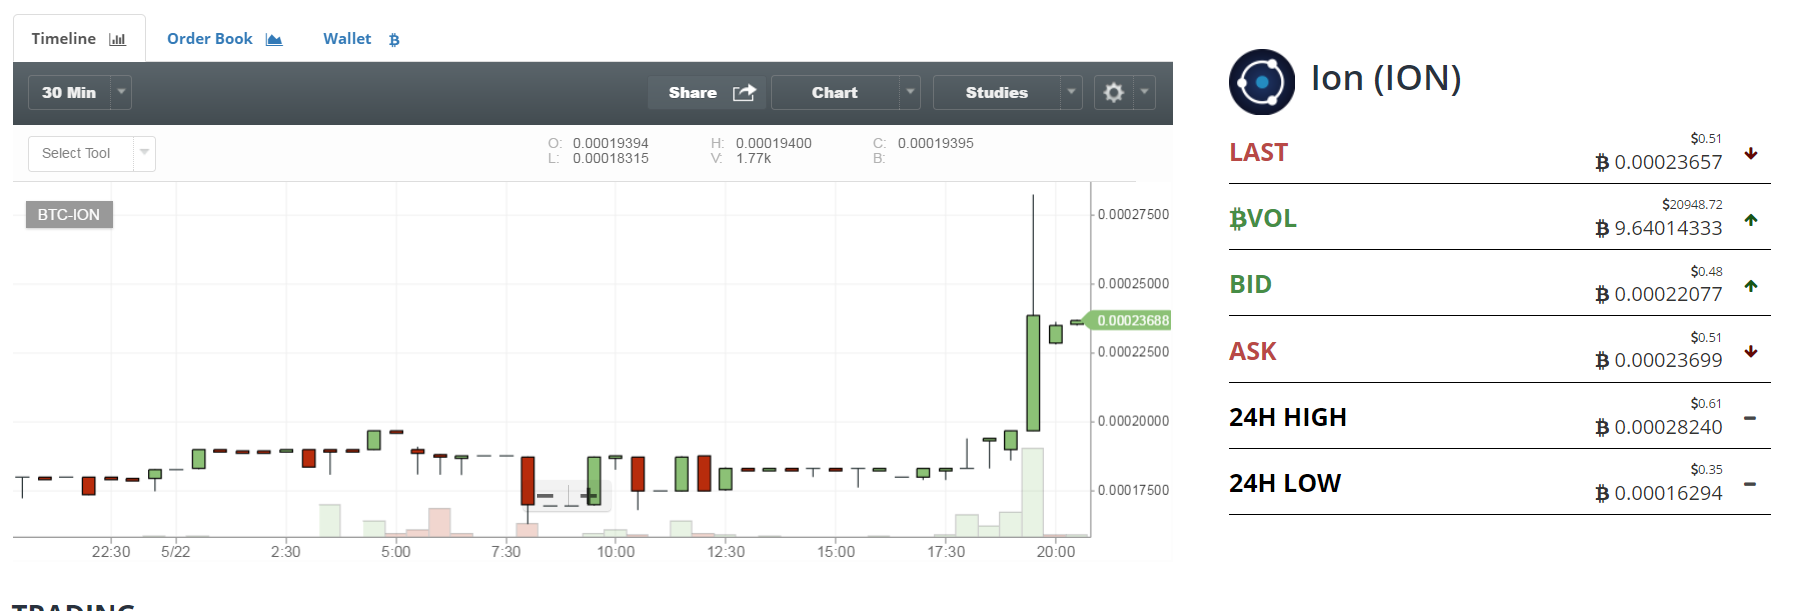Viewport: 1793px width, 611px height.
Task: Click the bid price 0.00022077
Action: coord(1668,294)
